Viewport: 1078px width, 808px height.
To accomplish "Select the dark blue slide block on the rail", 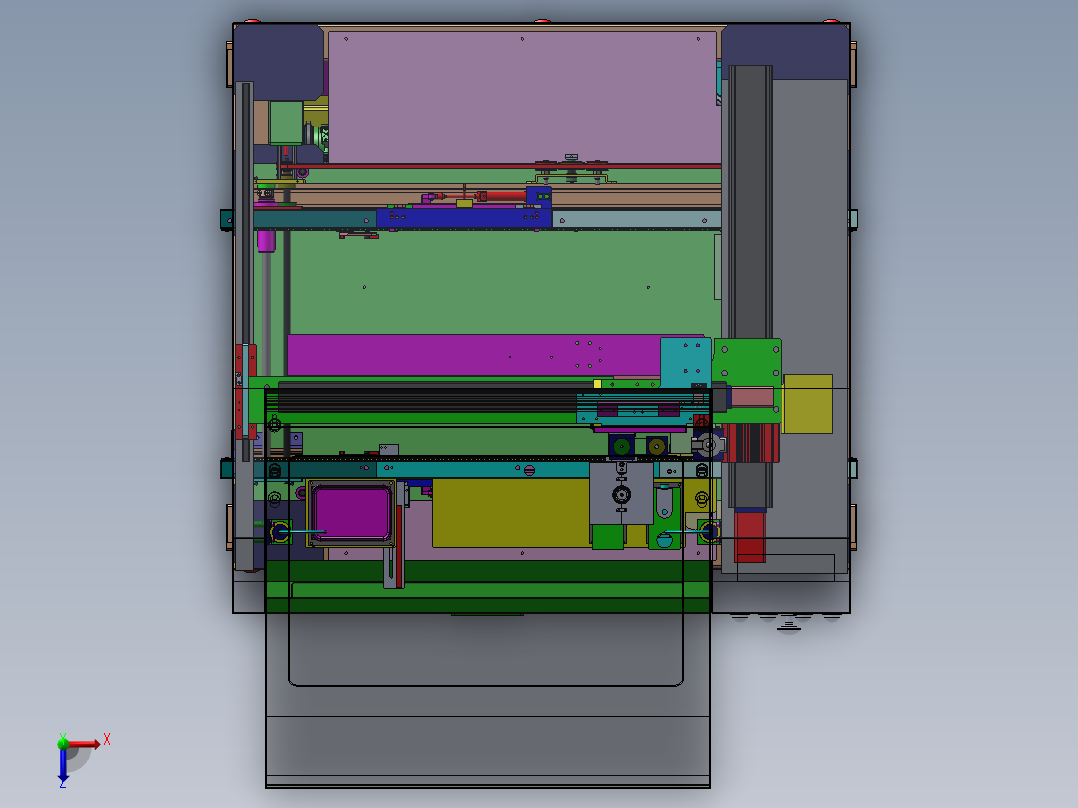I will pyautogui.click(x=464, y=218).
